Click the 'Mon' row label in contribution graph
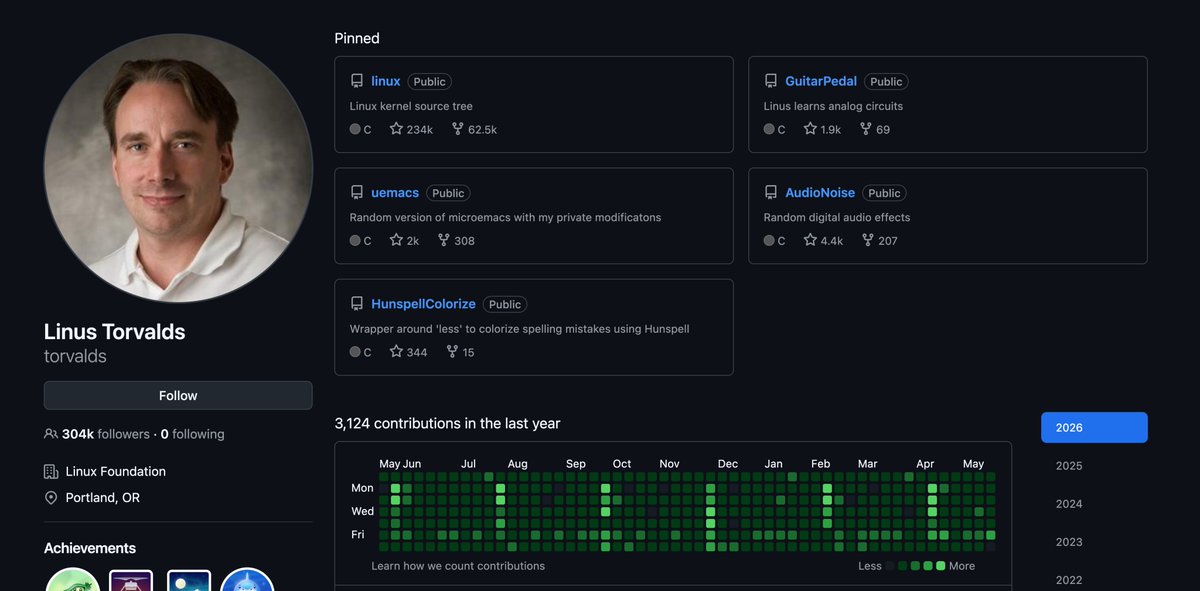 (362, 488)
